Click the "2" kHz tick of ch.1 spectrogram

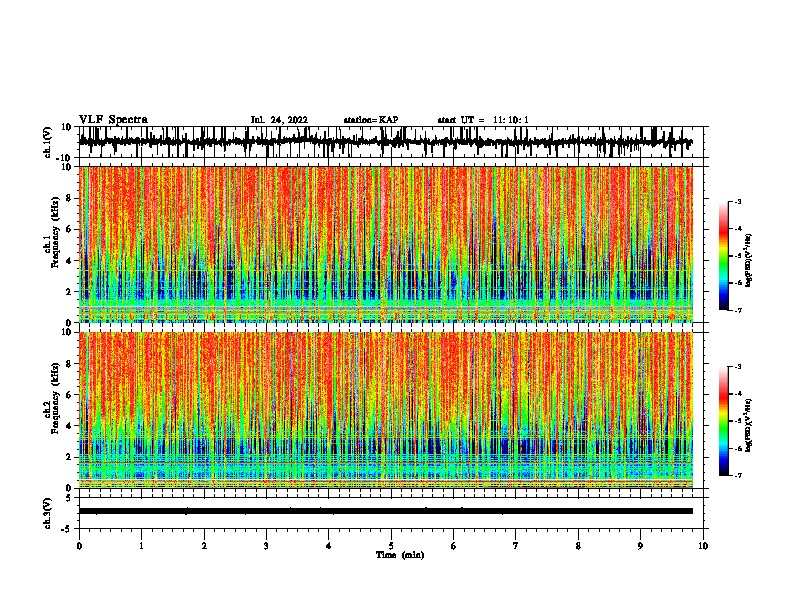69,292
